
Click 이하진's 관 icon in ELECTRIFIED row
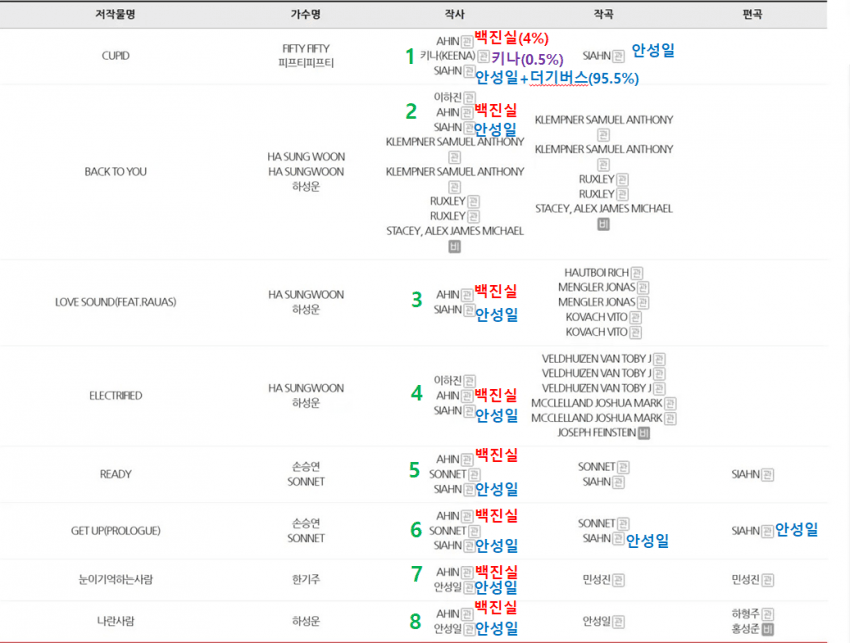[x=469, y=381]
